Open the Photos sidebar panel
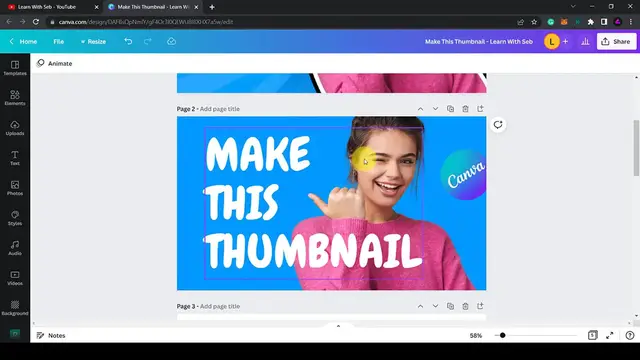The width and height of the screenshot is (640, 360). pyautogui.click(x=15, y=188)
